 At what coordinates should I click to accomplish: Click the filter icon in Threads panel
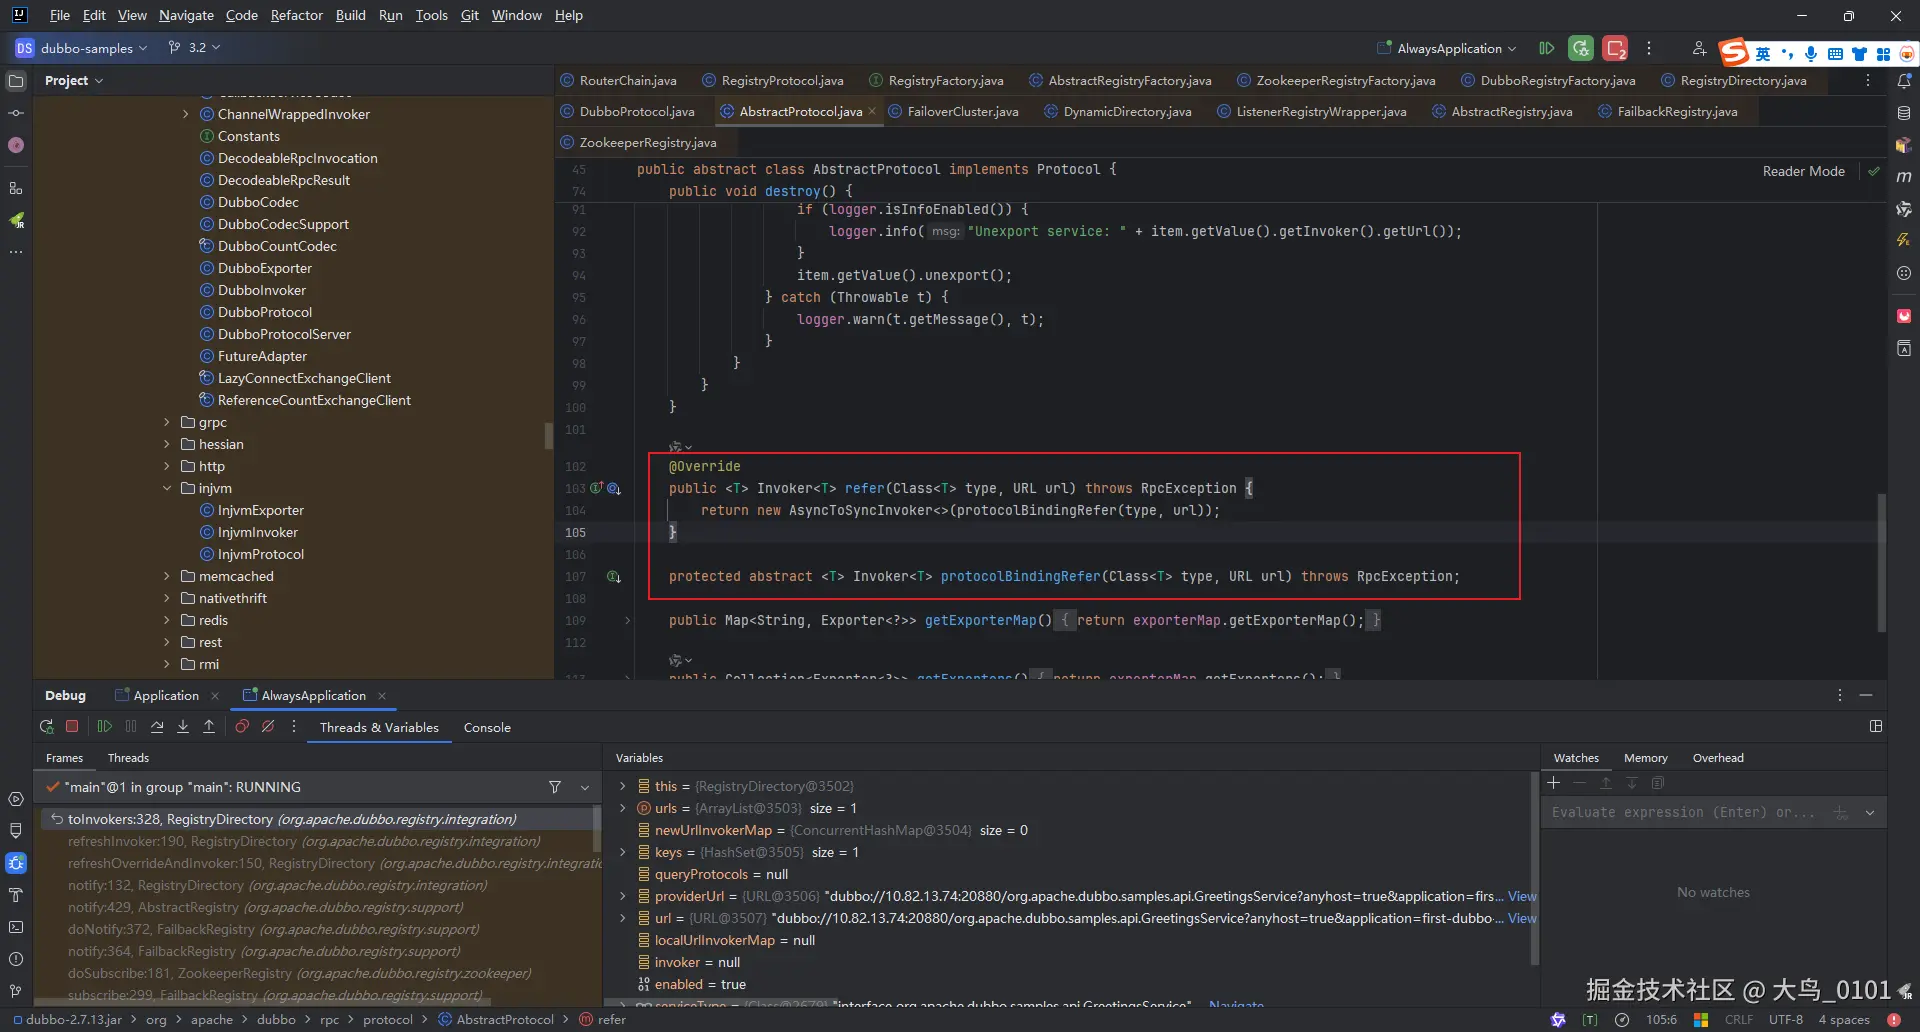tap(555, 788)
